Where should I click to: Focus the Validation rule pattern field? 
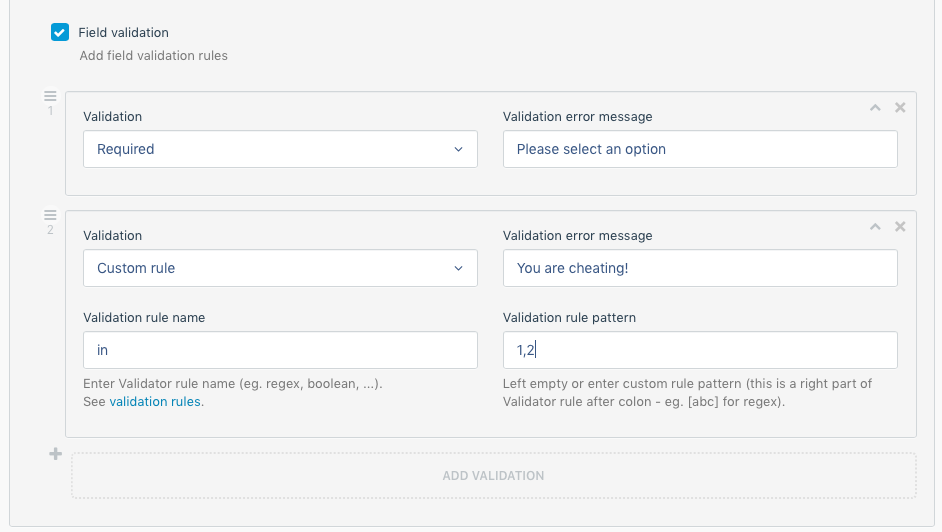click(700, 350)
